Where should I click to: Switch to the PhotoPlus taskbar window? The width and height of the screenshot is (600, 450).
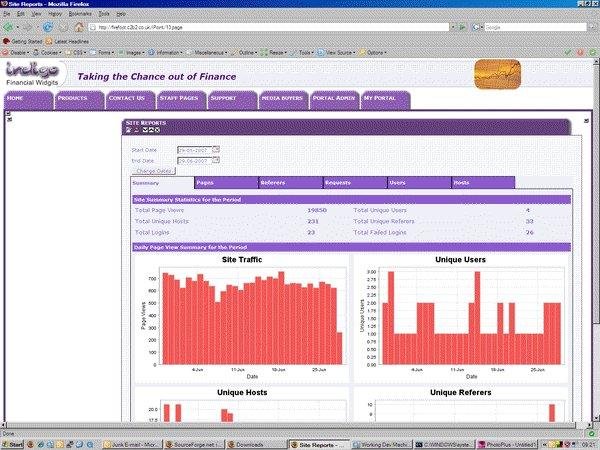[x=505, y=445]
